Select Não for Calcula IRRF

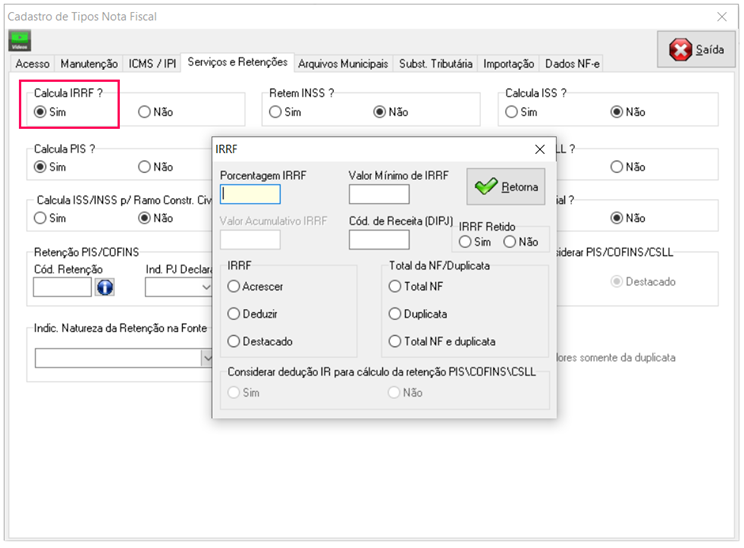145,112
